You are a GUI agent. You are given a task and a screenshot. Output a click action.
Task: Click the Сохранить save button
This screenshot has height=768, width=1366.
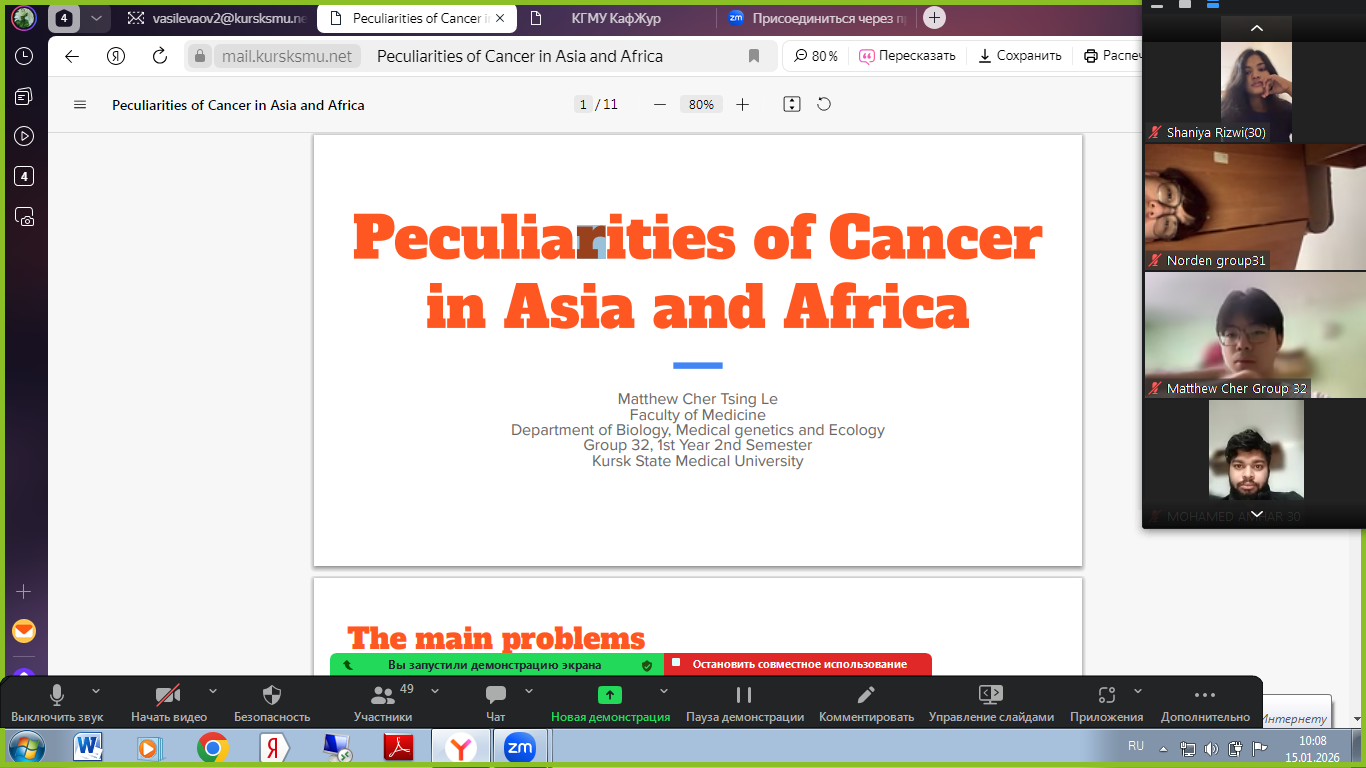1020,56
